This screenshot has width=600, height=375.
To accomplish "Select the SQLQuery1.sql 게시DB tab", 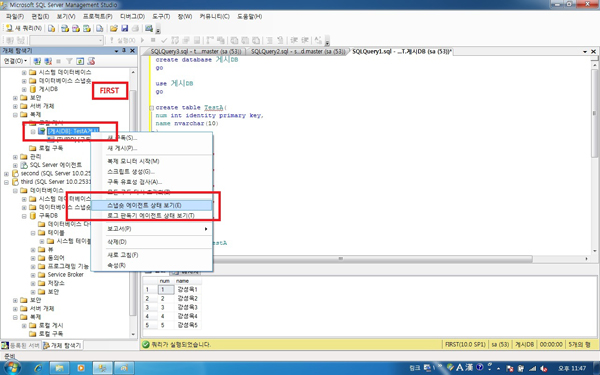I will pyautogui.click(x=401, y=51).
